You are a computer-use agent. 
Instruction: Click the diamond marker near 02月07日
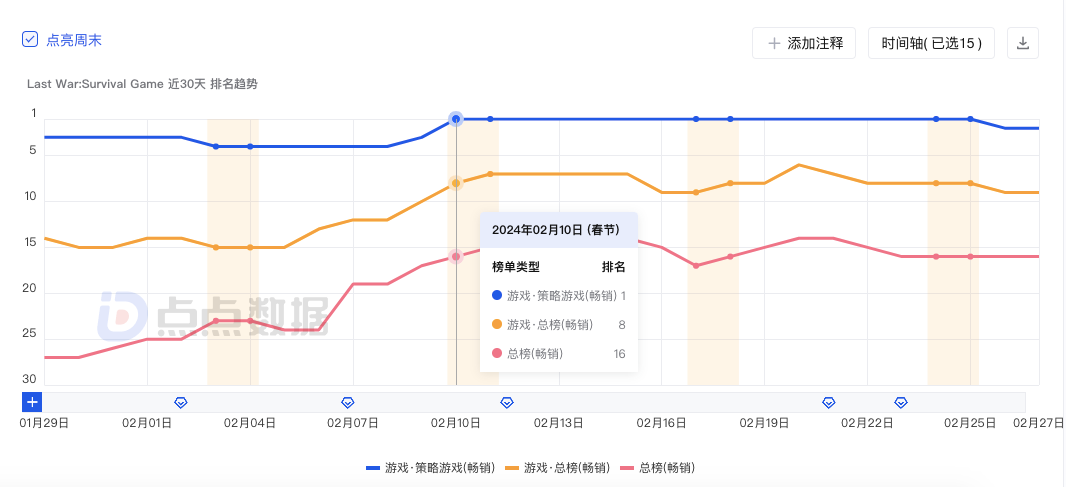point(348,402)
